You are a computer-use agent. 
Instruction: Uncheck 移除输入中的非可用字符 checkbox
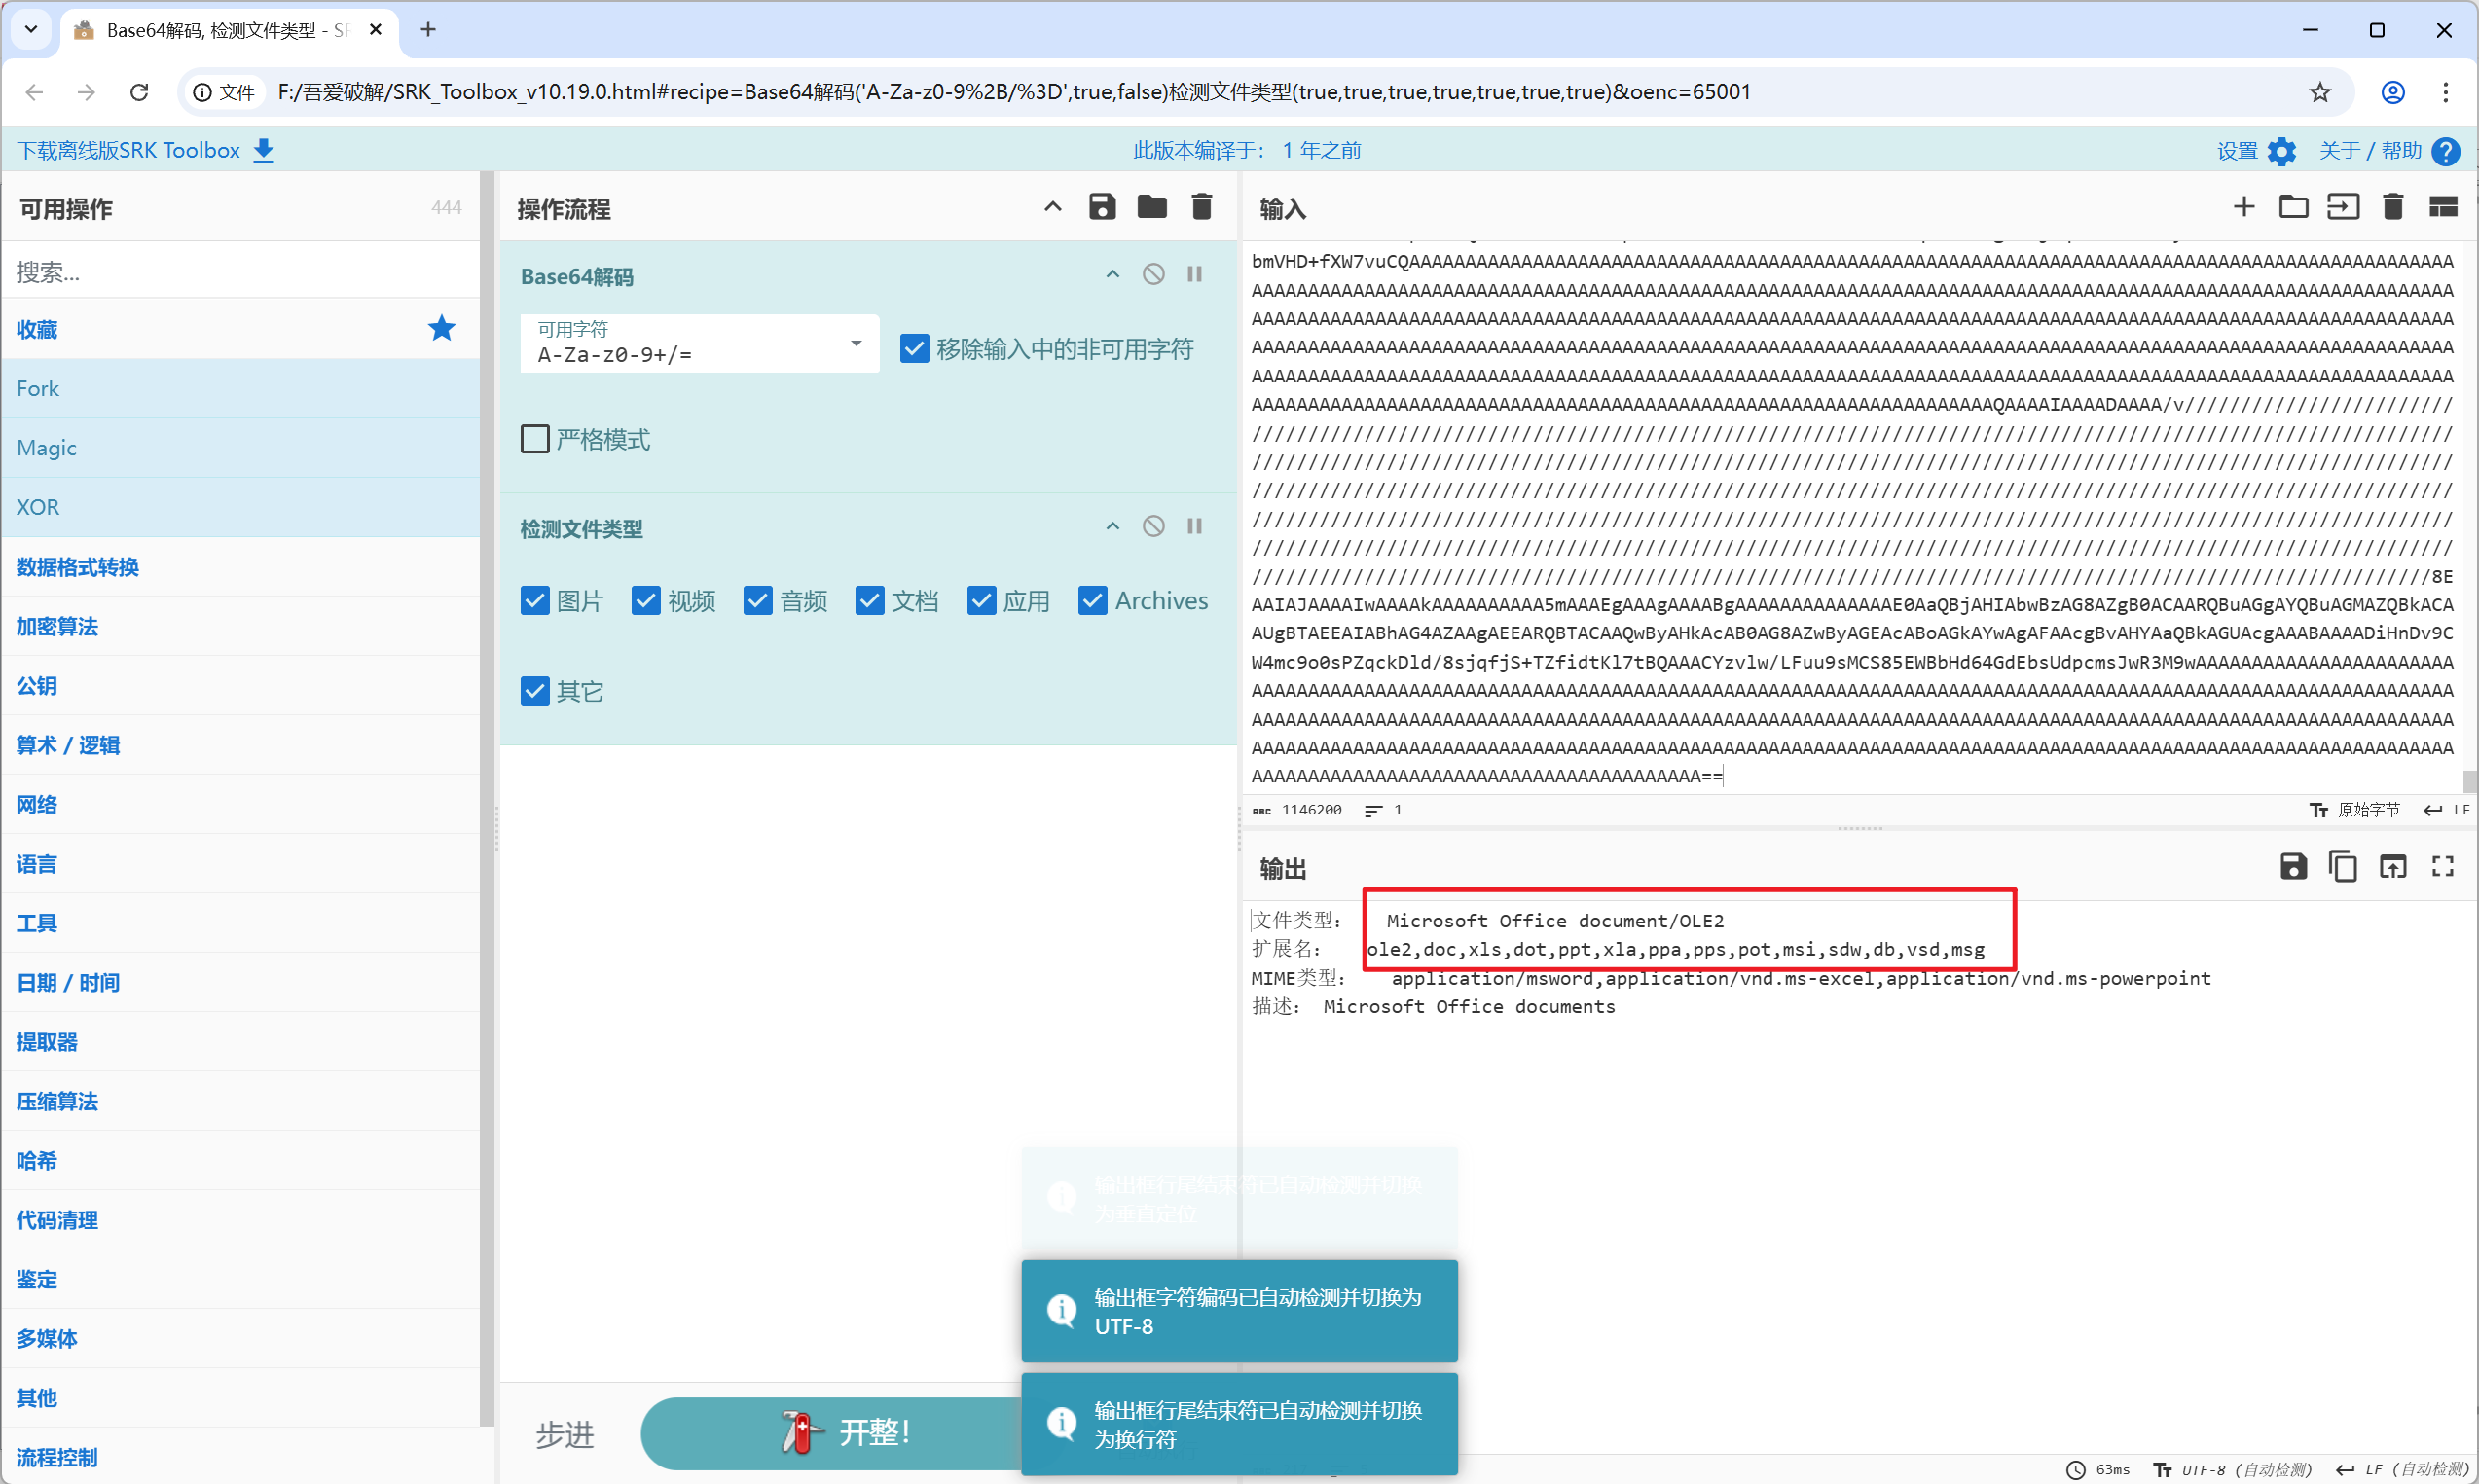pos(914,348)
